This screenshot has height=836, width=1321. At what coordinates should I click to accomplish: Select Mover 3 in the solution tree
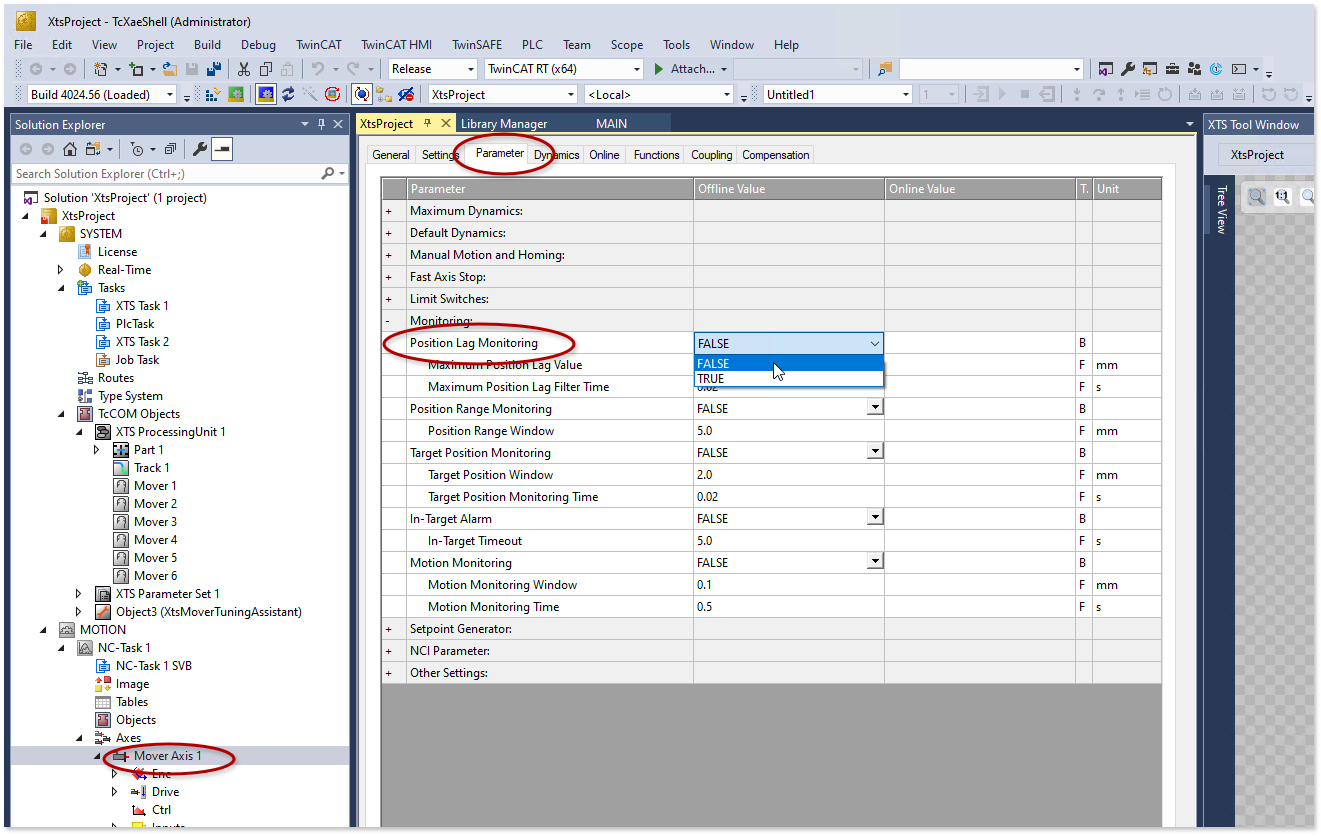tap(155, 522)
